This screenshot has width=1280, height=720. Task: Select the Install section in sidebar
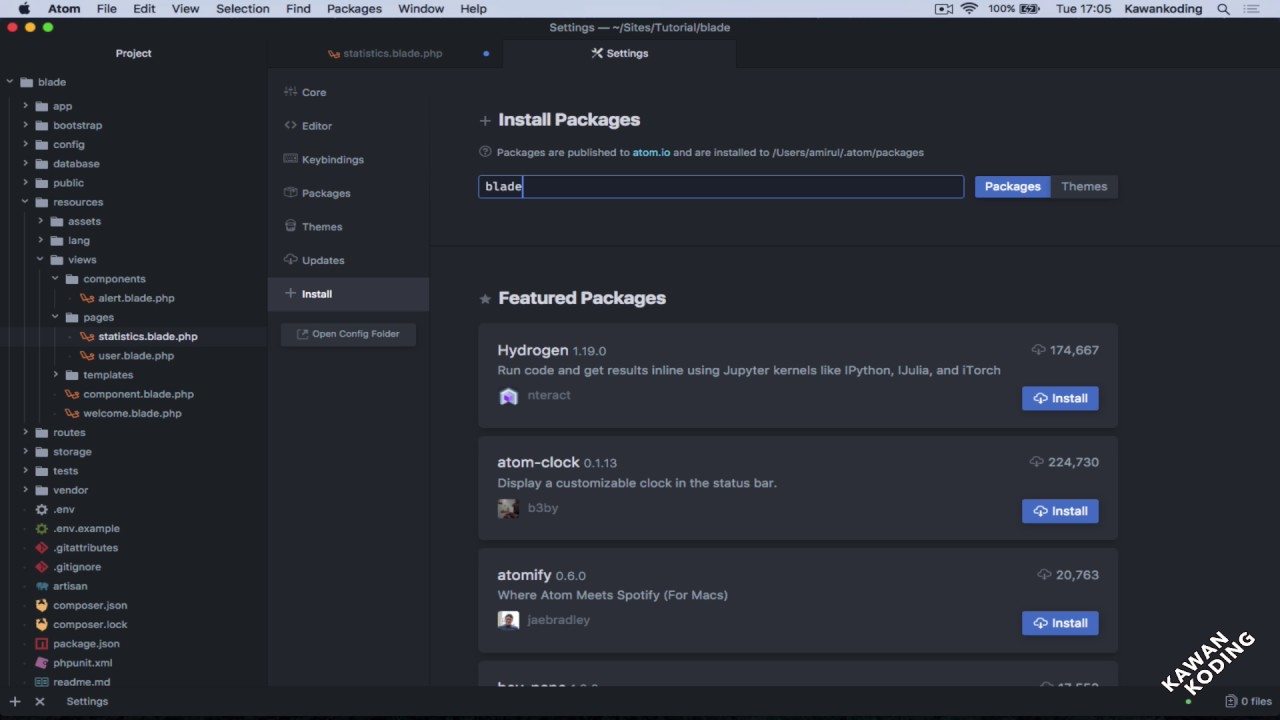(x=348, y=294)
